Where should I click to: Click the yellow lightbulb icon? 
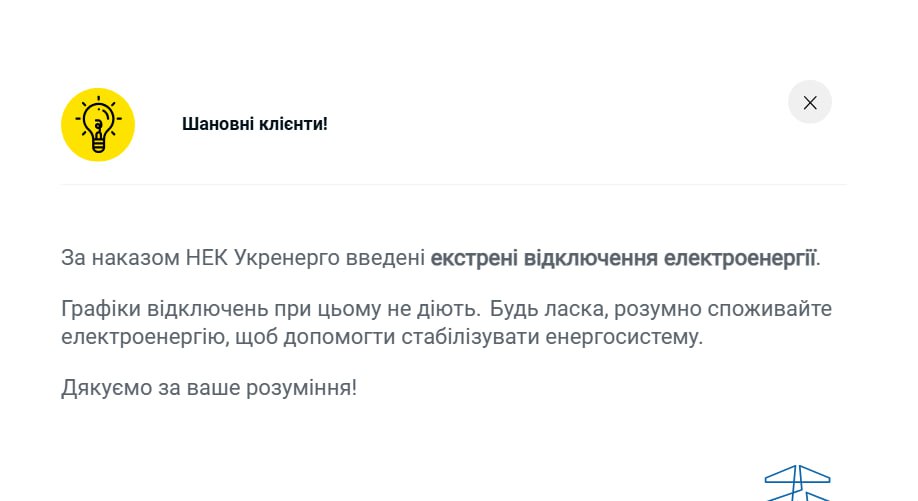coord(97,124)
